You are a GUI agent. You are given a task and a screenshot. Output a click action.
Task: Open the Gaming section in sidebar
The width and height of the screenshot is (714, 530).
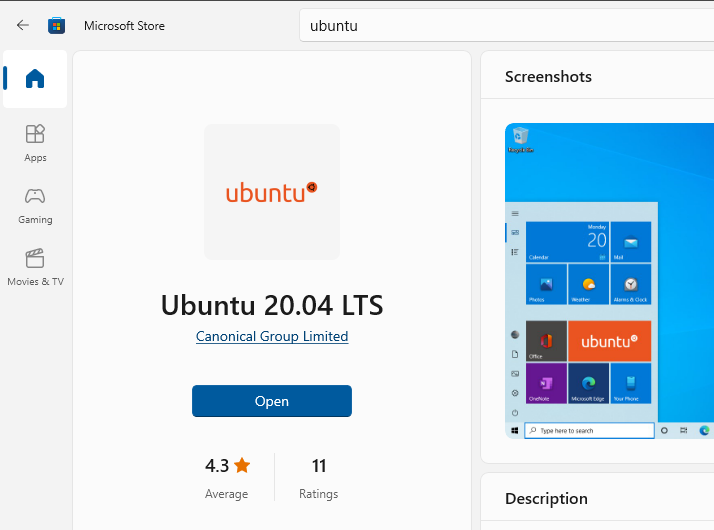tap(35, 206)
